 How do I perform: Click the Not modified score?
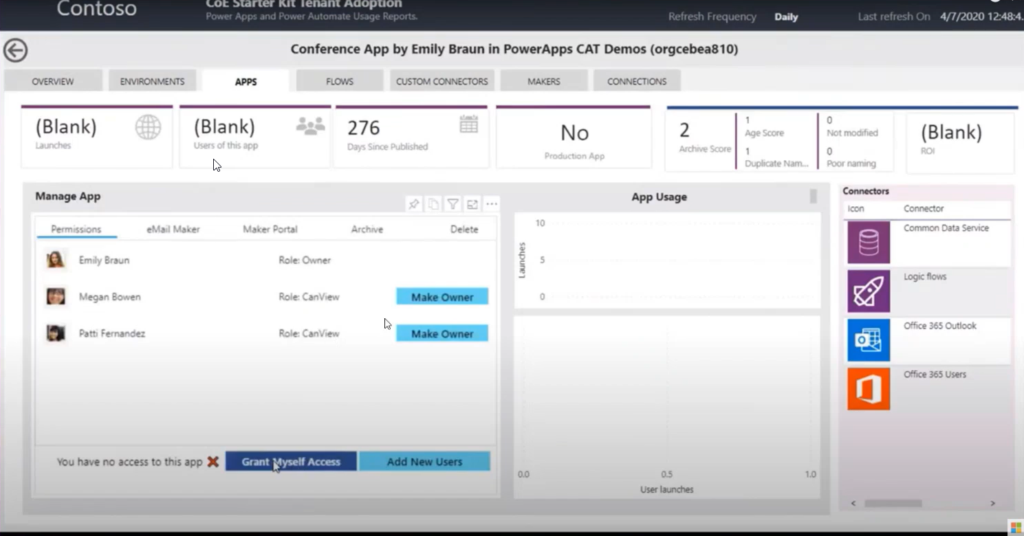(829, 120)
